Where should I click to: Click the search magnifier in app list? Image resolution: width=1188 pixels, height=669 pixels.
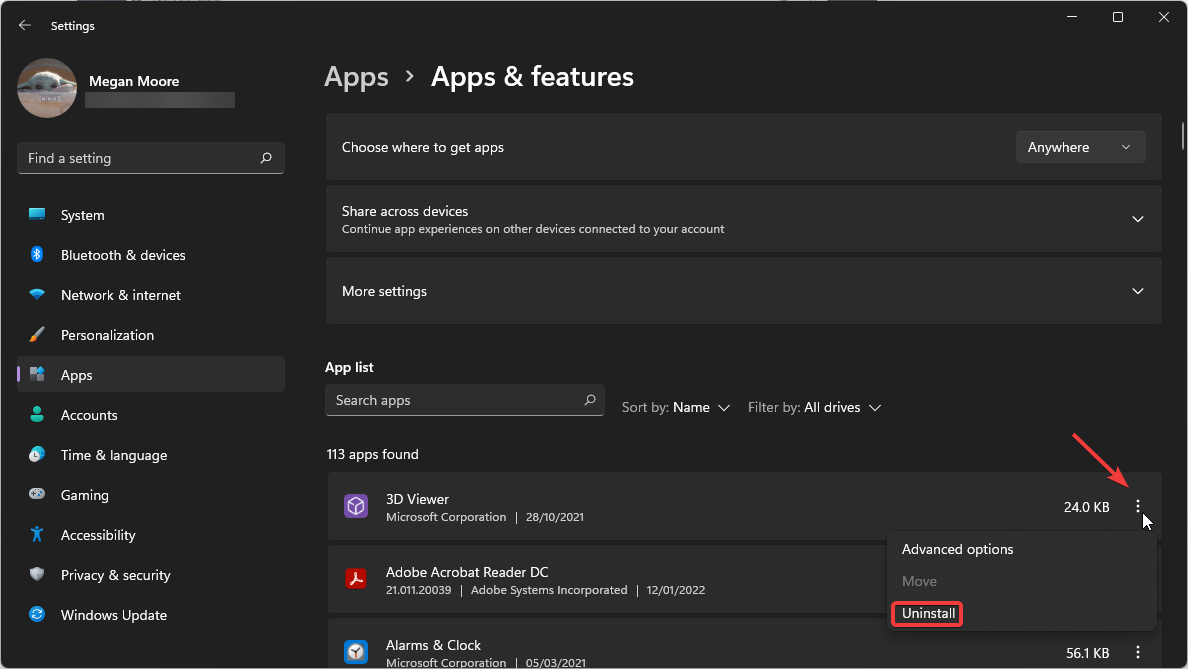coord(590,400)
